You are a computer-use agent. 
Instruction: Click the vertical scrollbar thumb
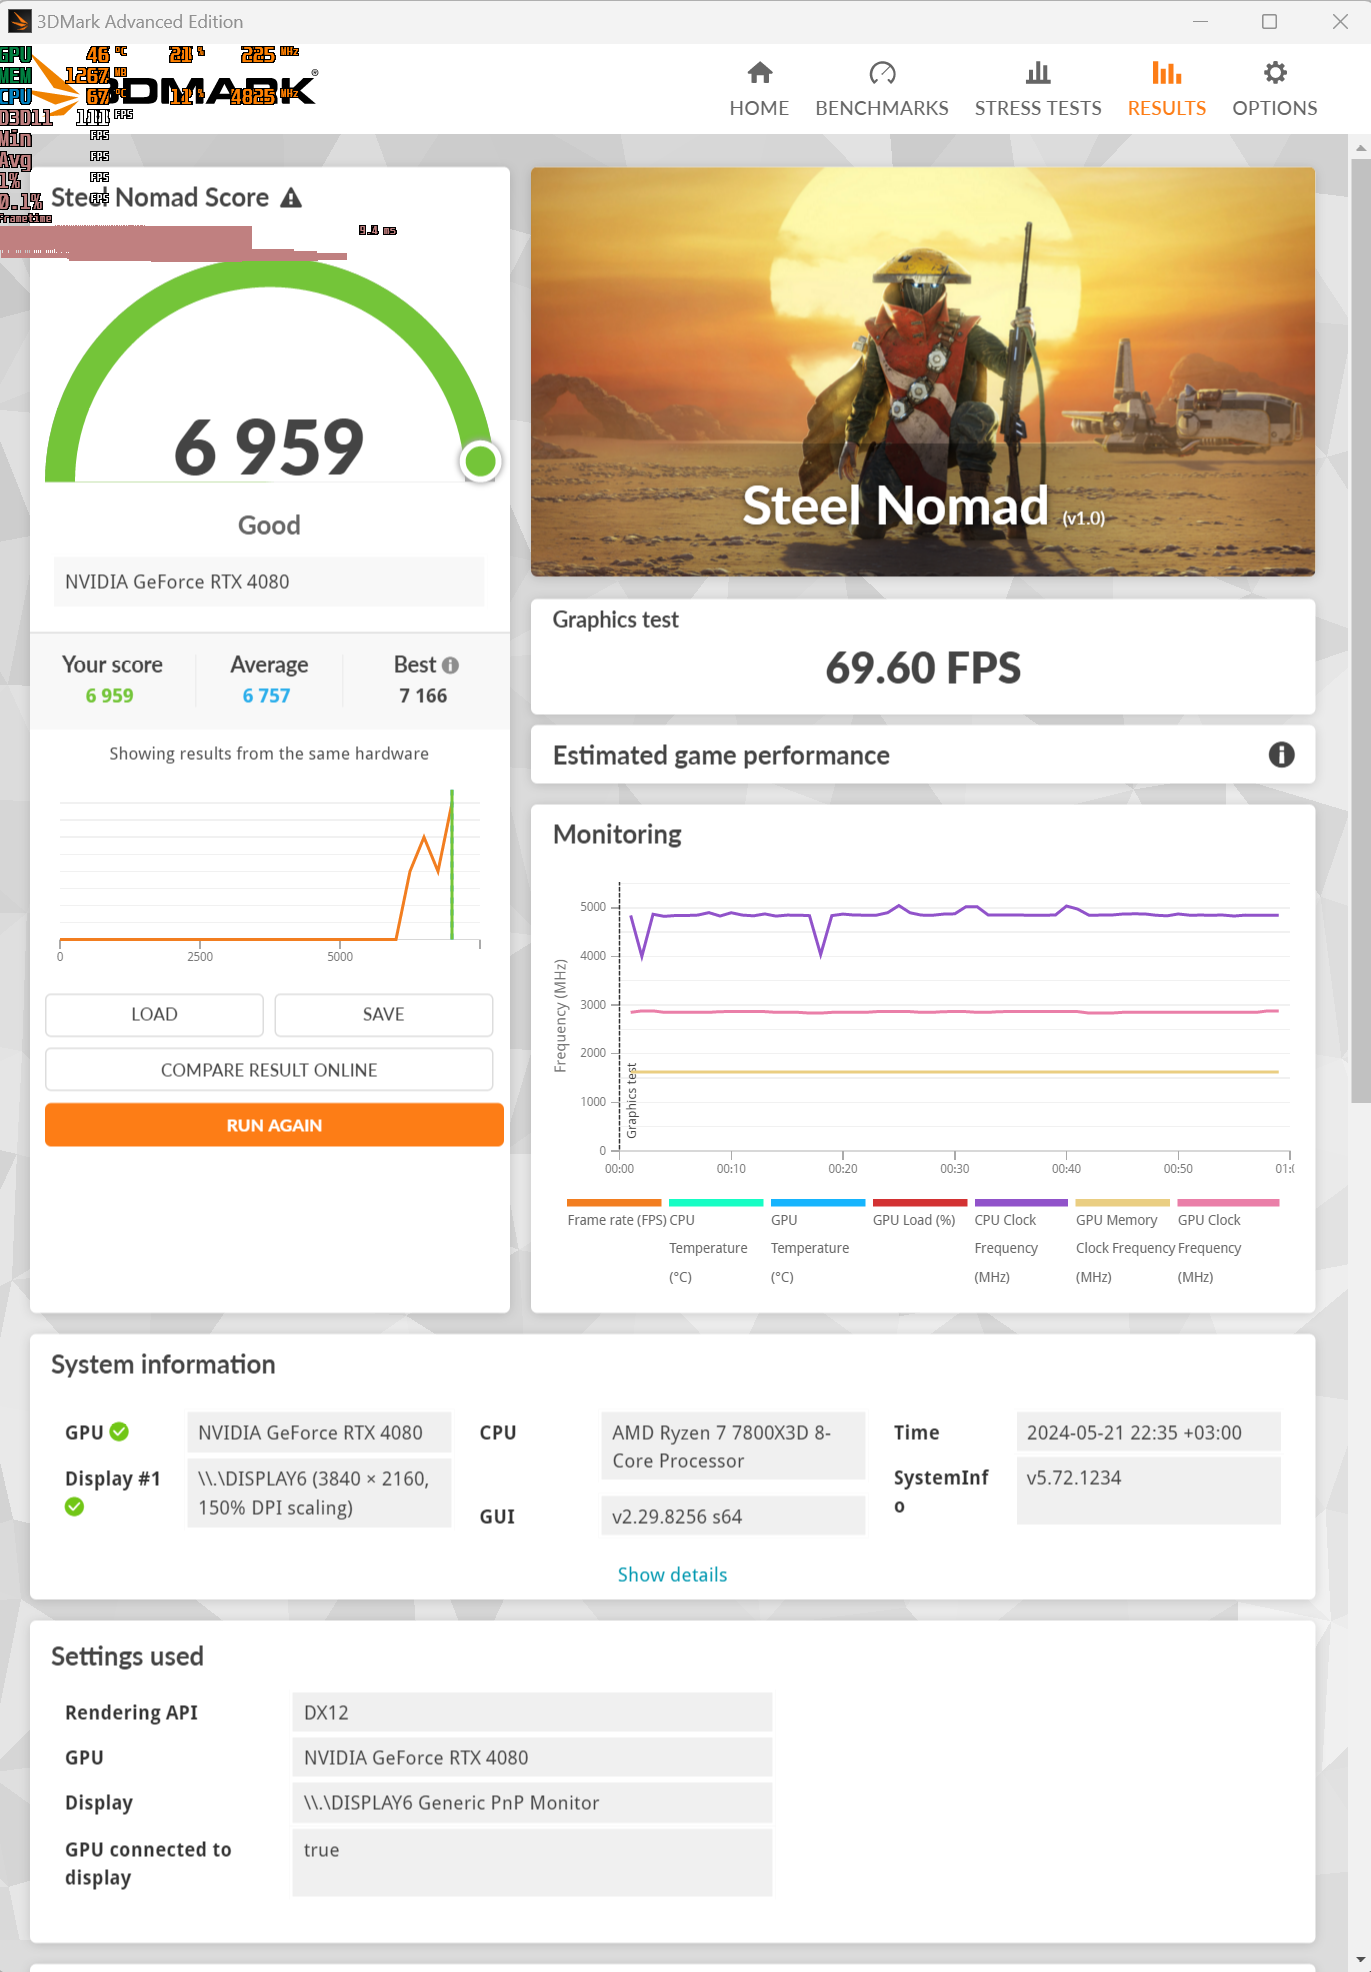click(x=1360, y=630)
